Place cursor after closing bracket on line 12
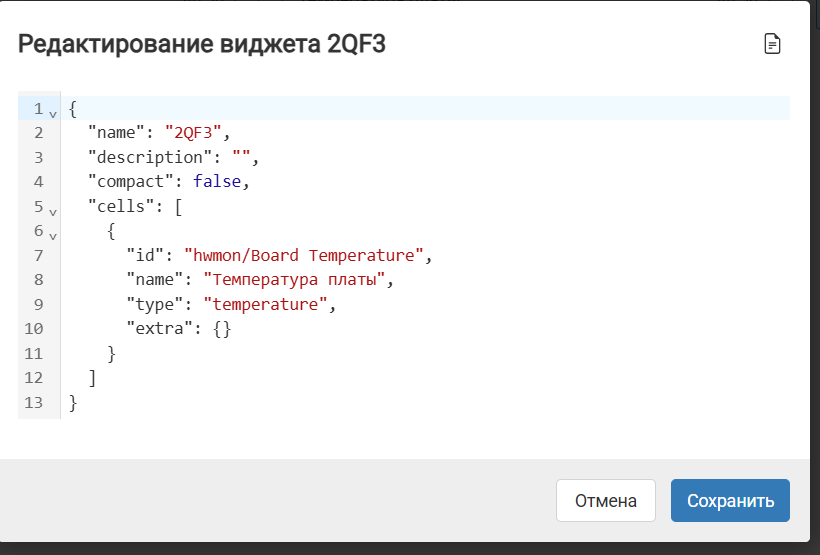Image resolution: width=820 pixels, height=555 pixels. (x=97, y=378)
